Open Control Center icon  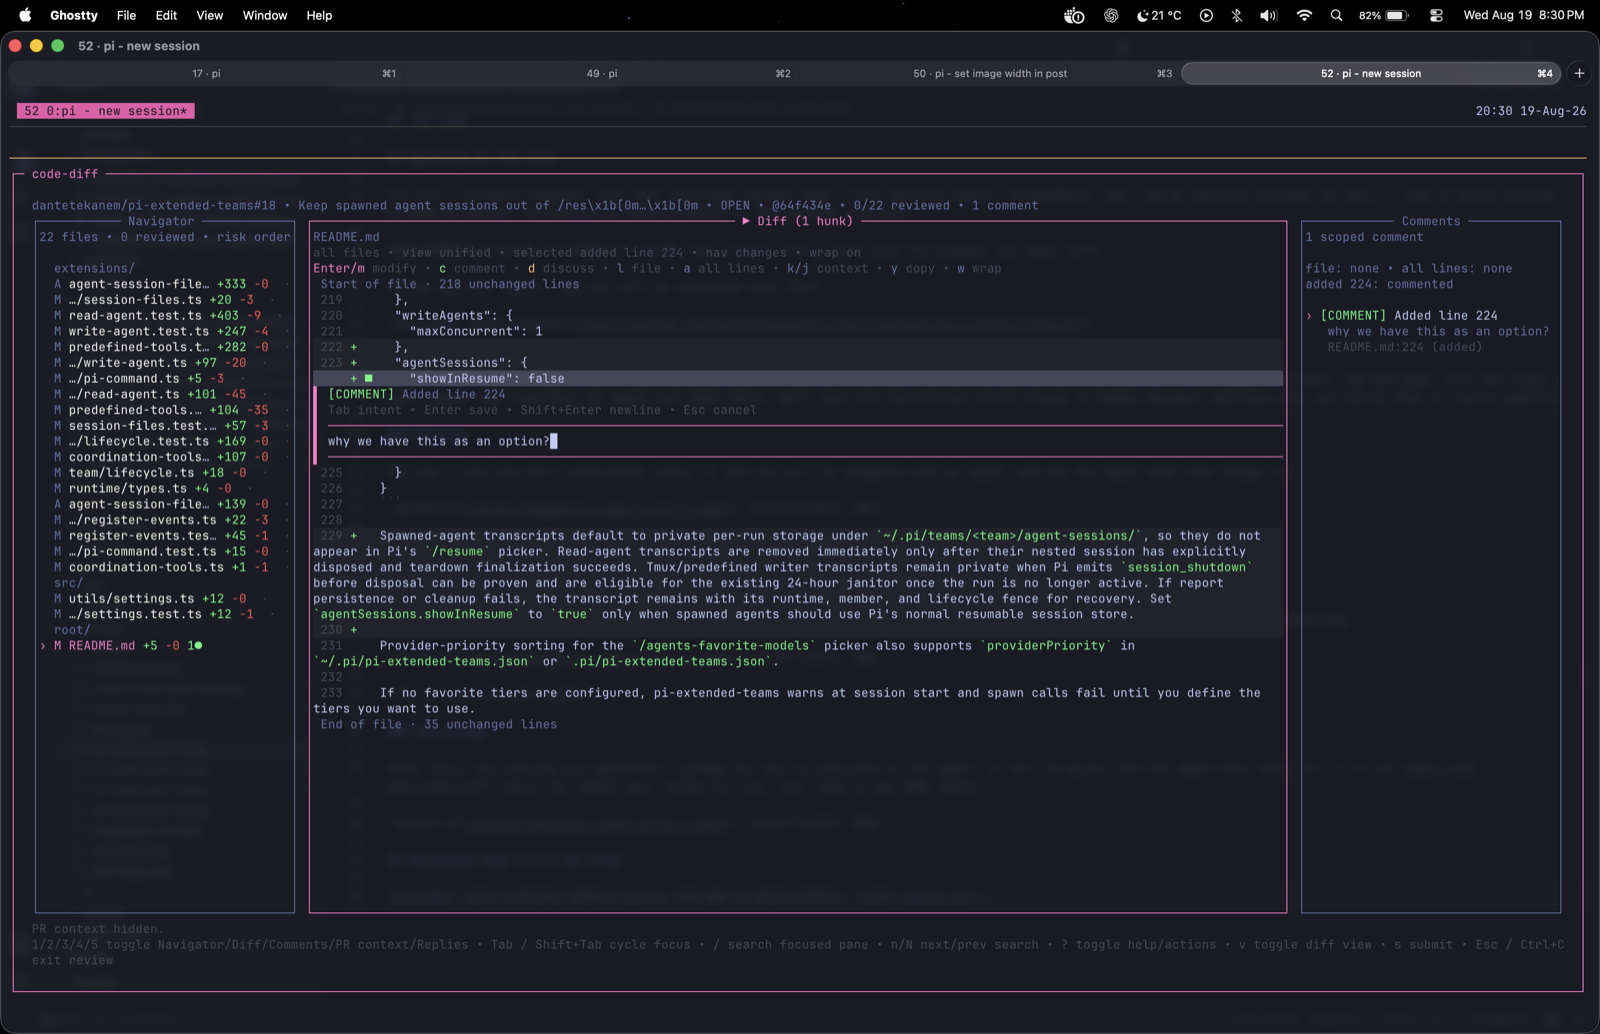(1436, 15)
